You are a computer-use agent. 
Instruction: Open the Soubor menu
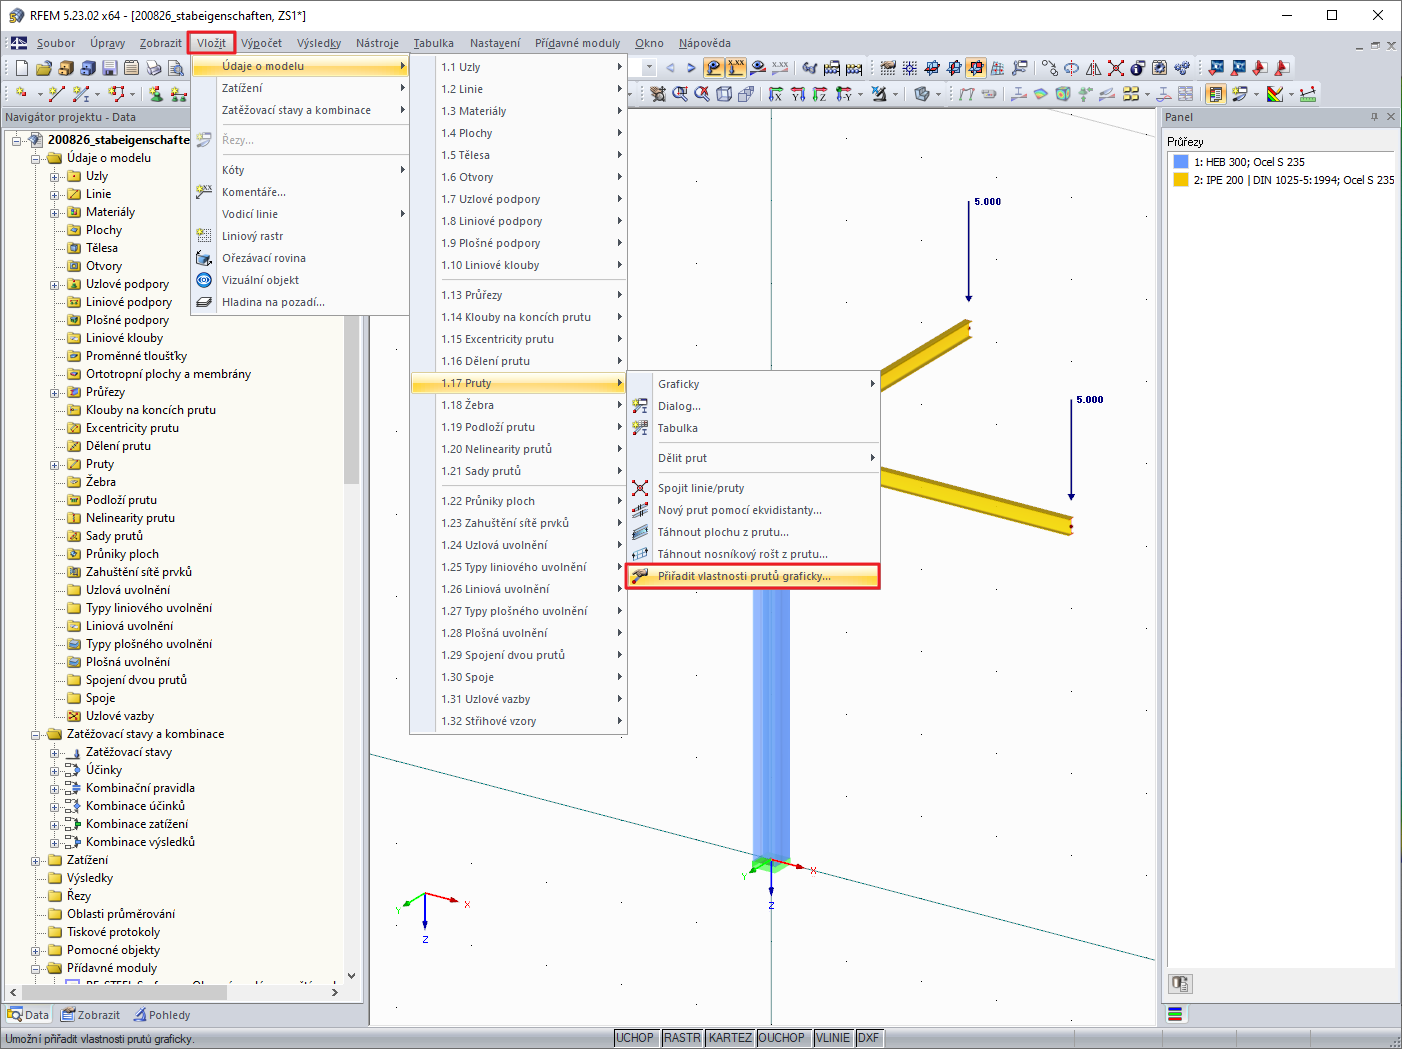click(x=56, y=43)
